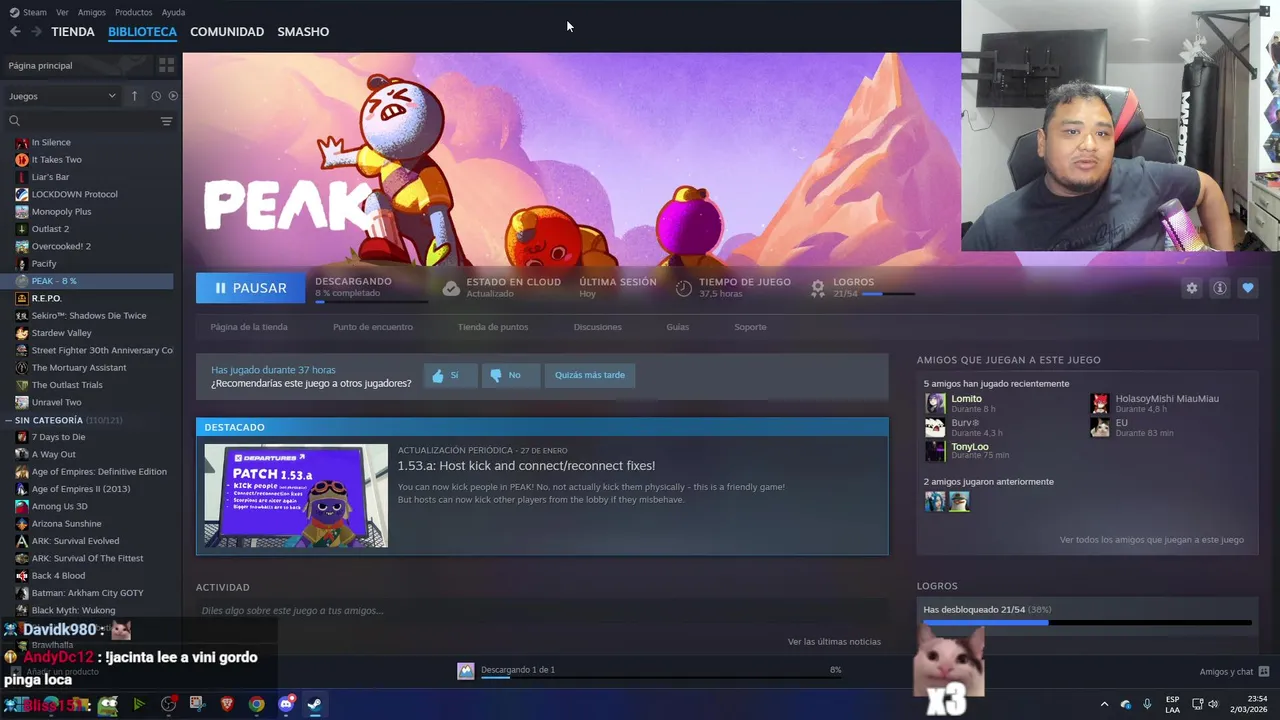
Task: Open Brave browser from taskbar
Action: [x=227, y=704]
